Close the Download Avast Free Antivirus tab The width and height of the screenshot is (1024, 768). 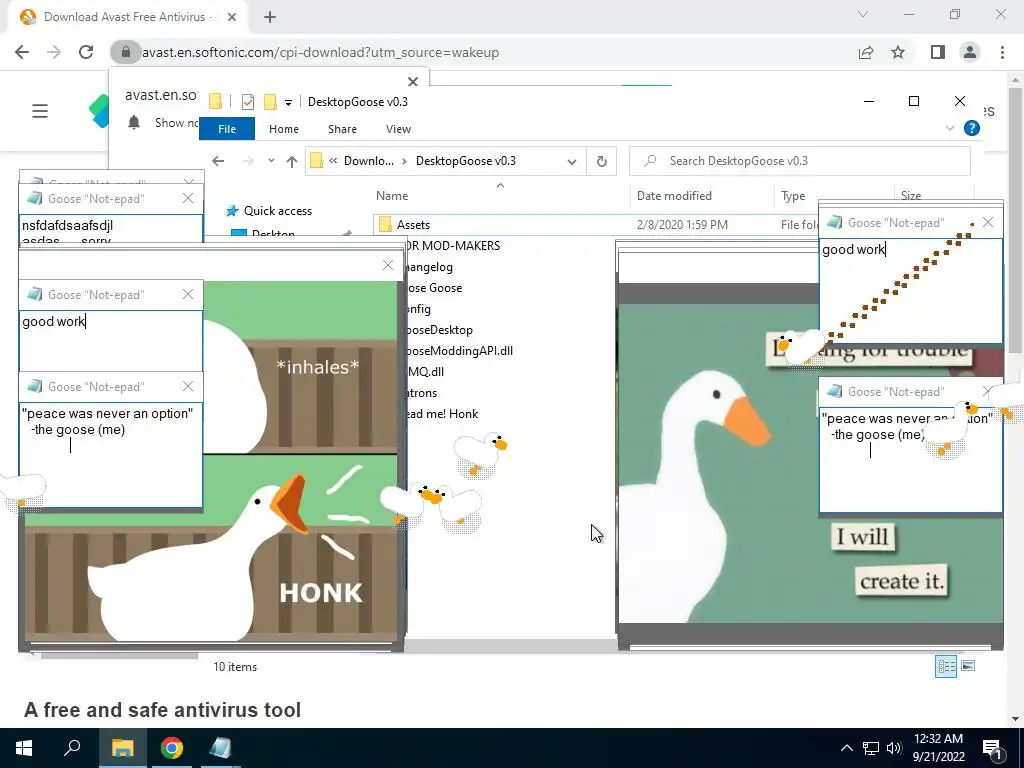tap(232, 17)
